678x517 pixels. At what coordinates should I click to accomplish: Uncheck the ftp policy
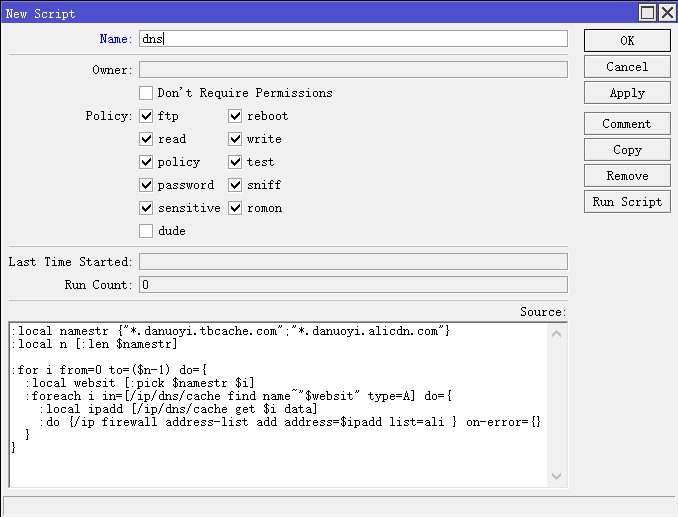pos(147,116)
